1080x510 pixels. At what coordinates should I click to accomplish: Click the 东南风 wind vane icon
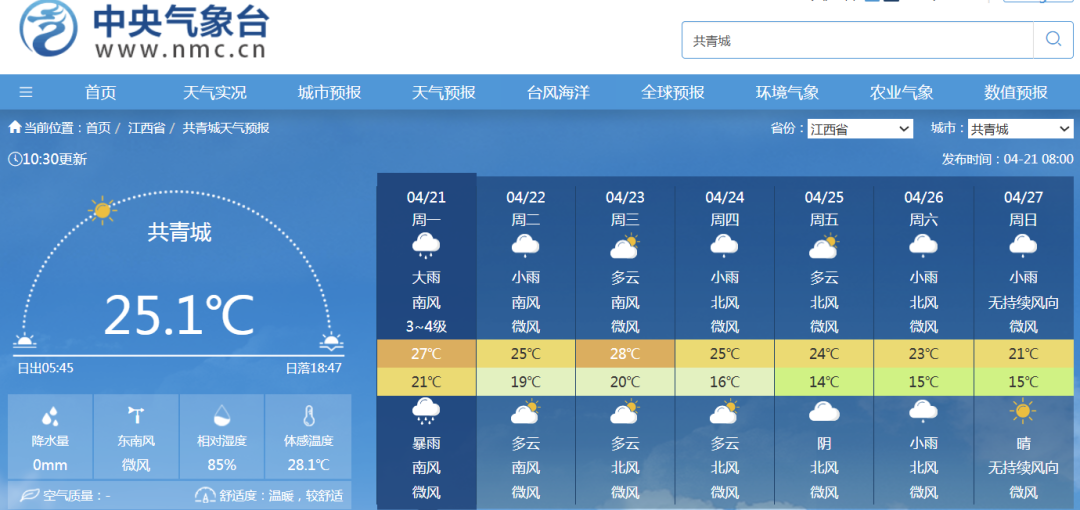tap(136, 416)
